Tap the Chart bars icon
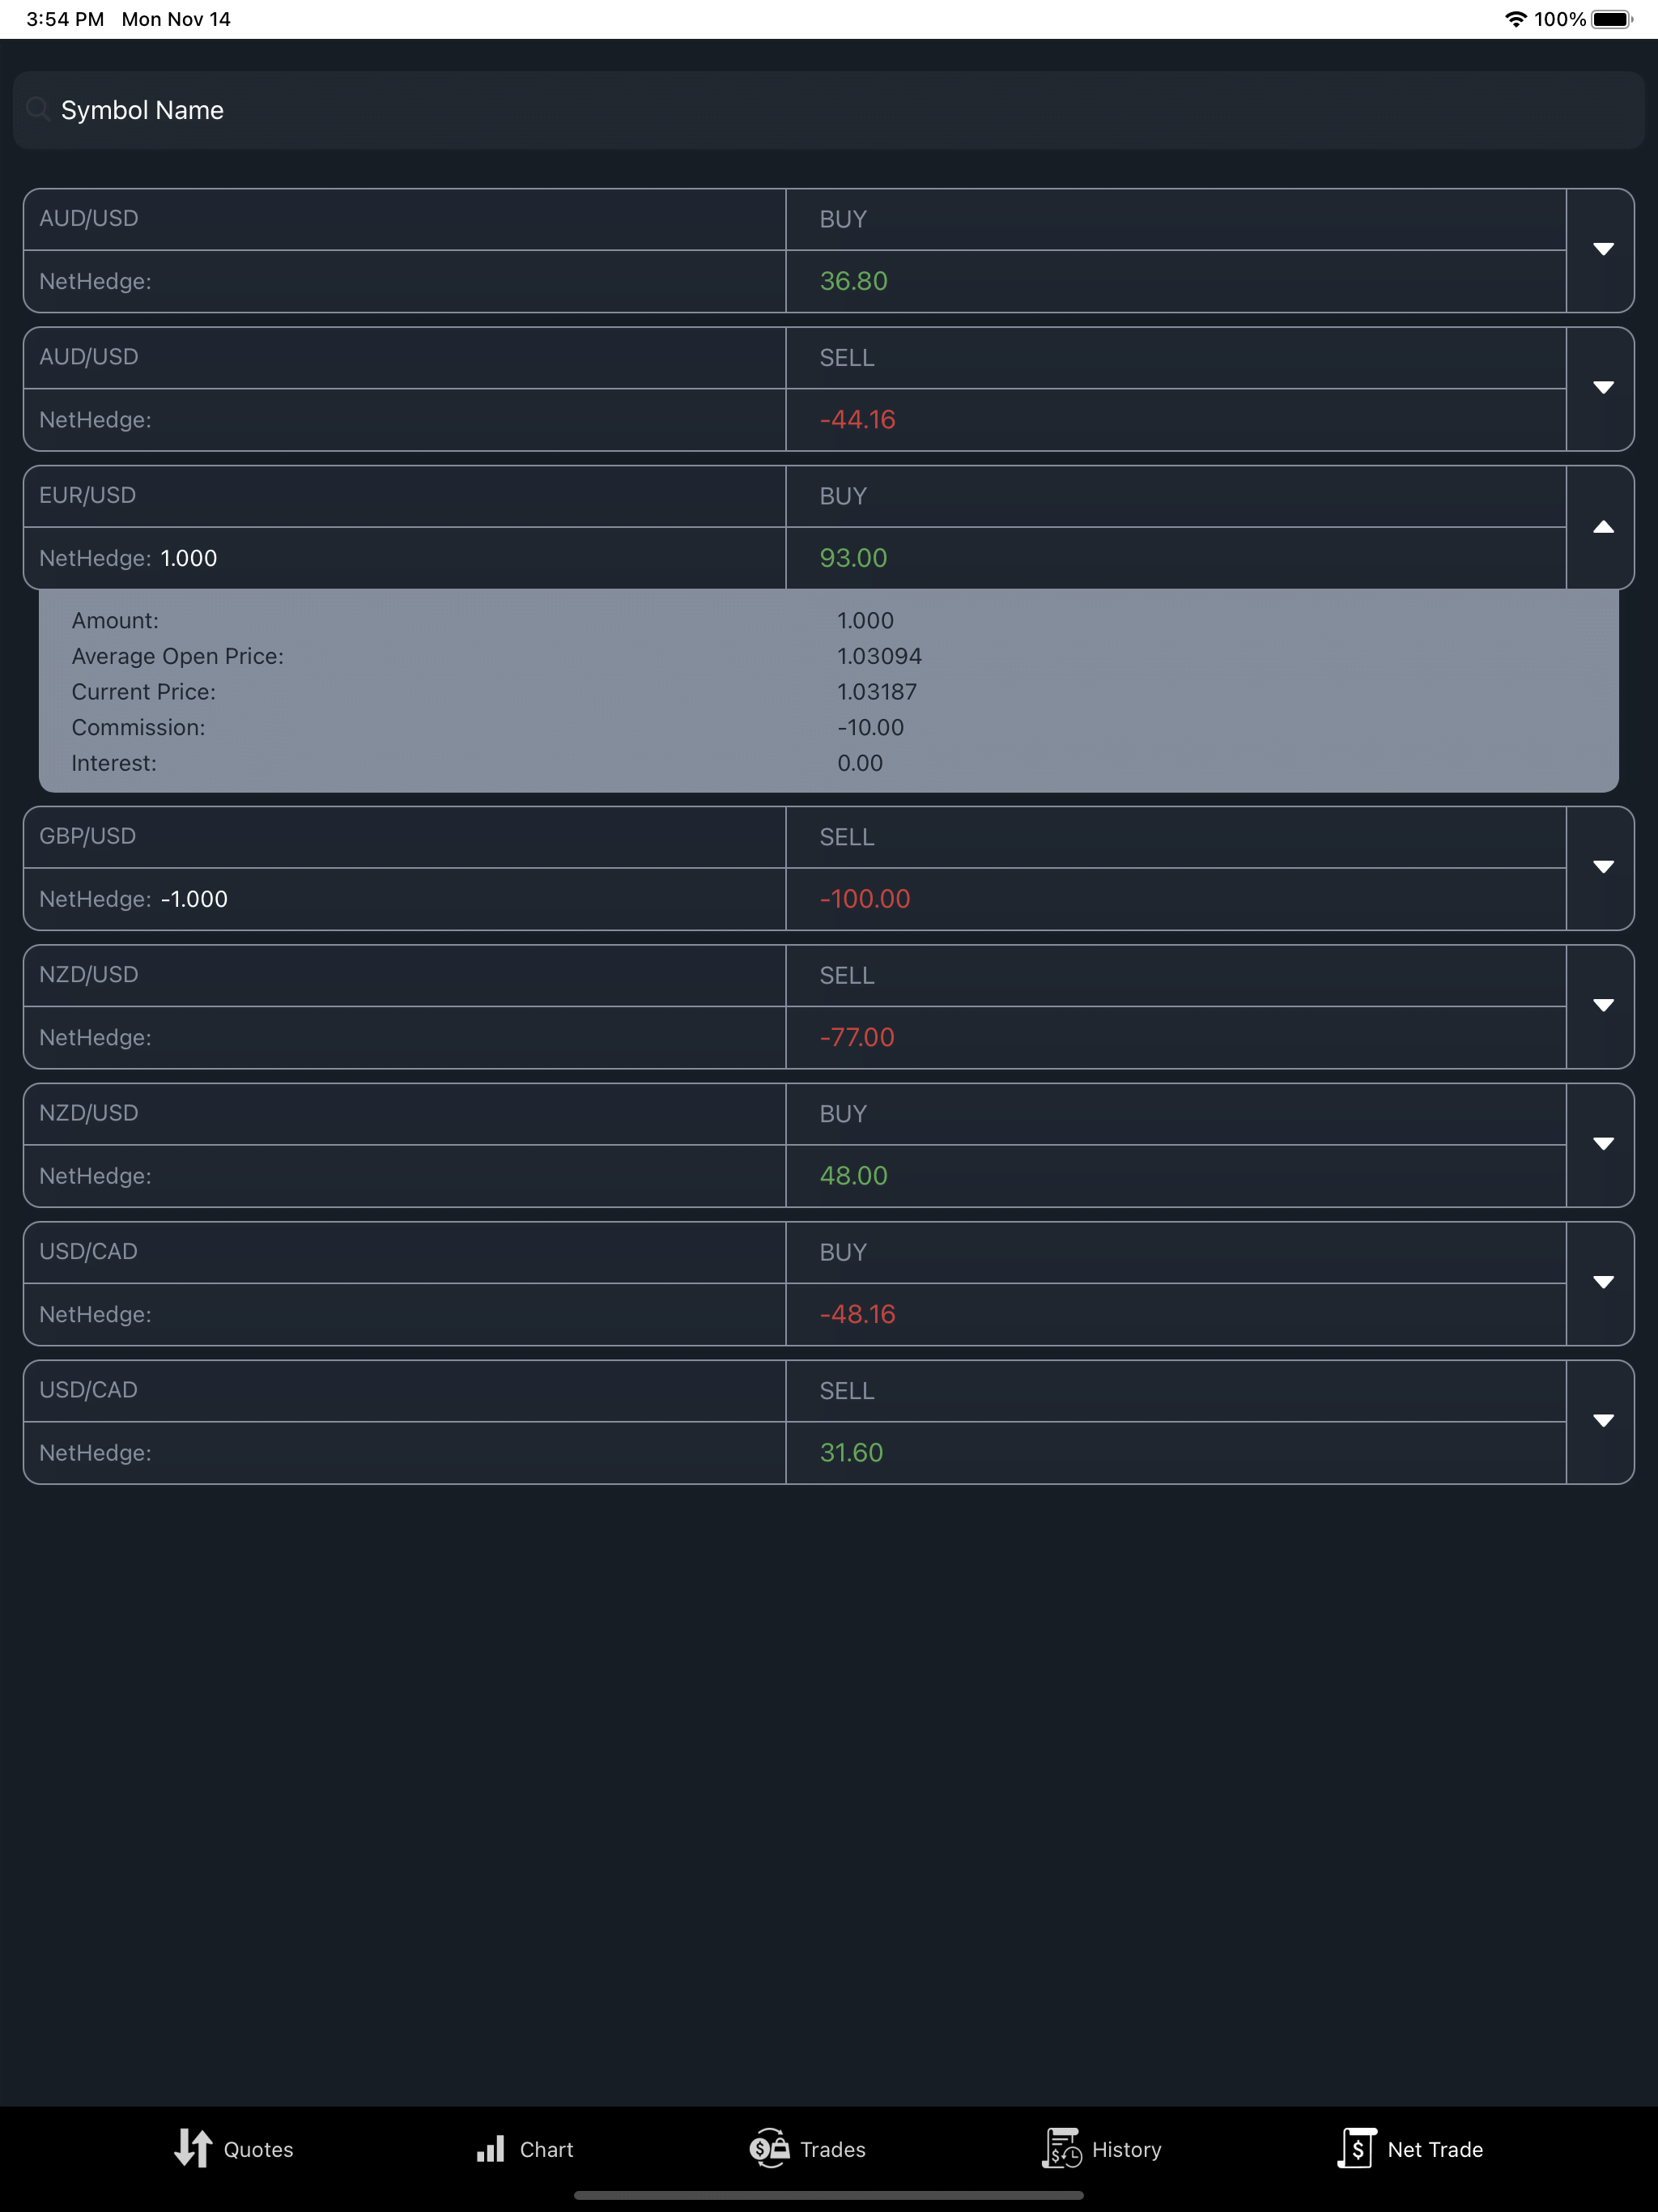Viewport: 1658px width, 2212px height. 490,2148
